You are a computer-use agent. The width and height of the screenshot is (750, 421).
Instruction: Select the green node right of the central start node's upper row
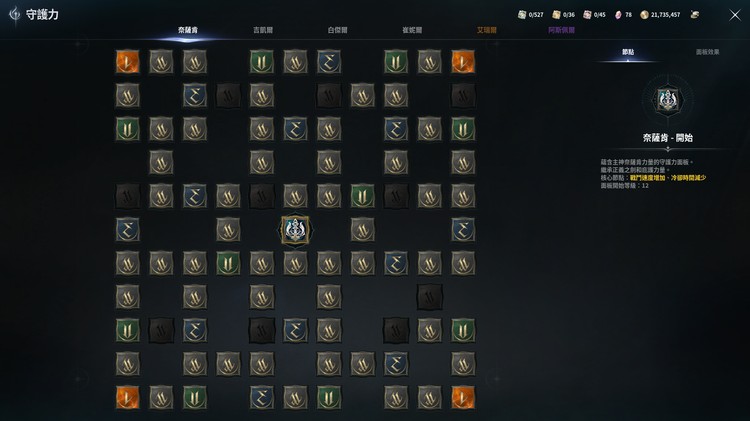(x=363, y=196)
